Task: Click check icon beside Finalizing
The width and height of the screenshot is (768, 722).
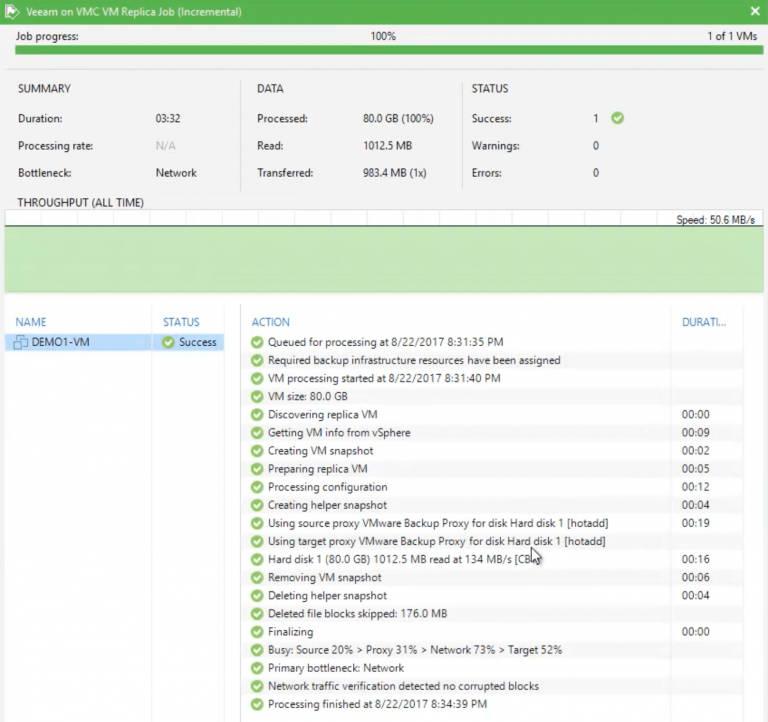Action: [x=257, y=632]
